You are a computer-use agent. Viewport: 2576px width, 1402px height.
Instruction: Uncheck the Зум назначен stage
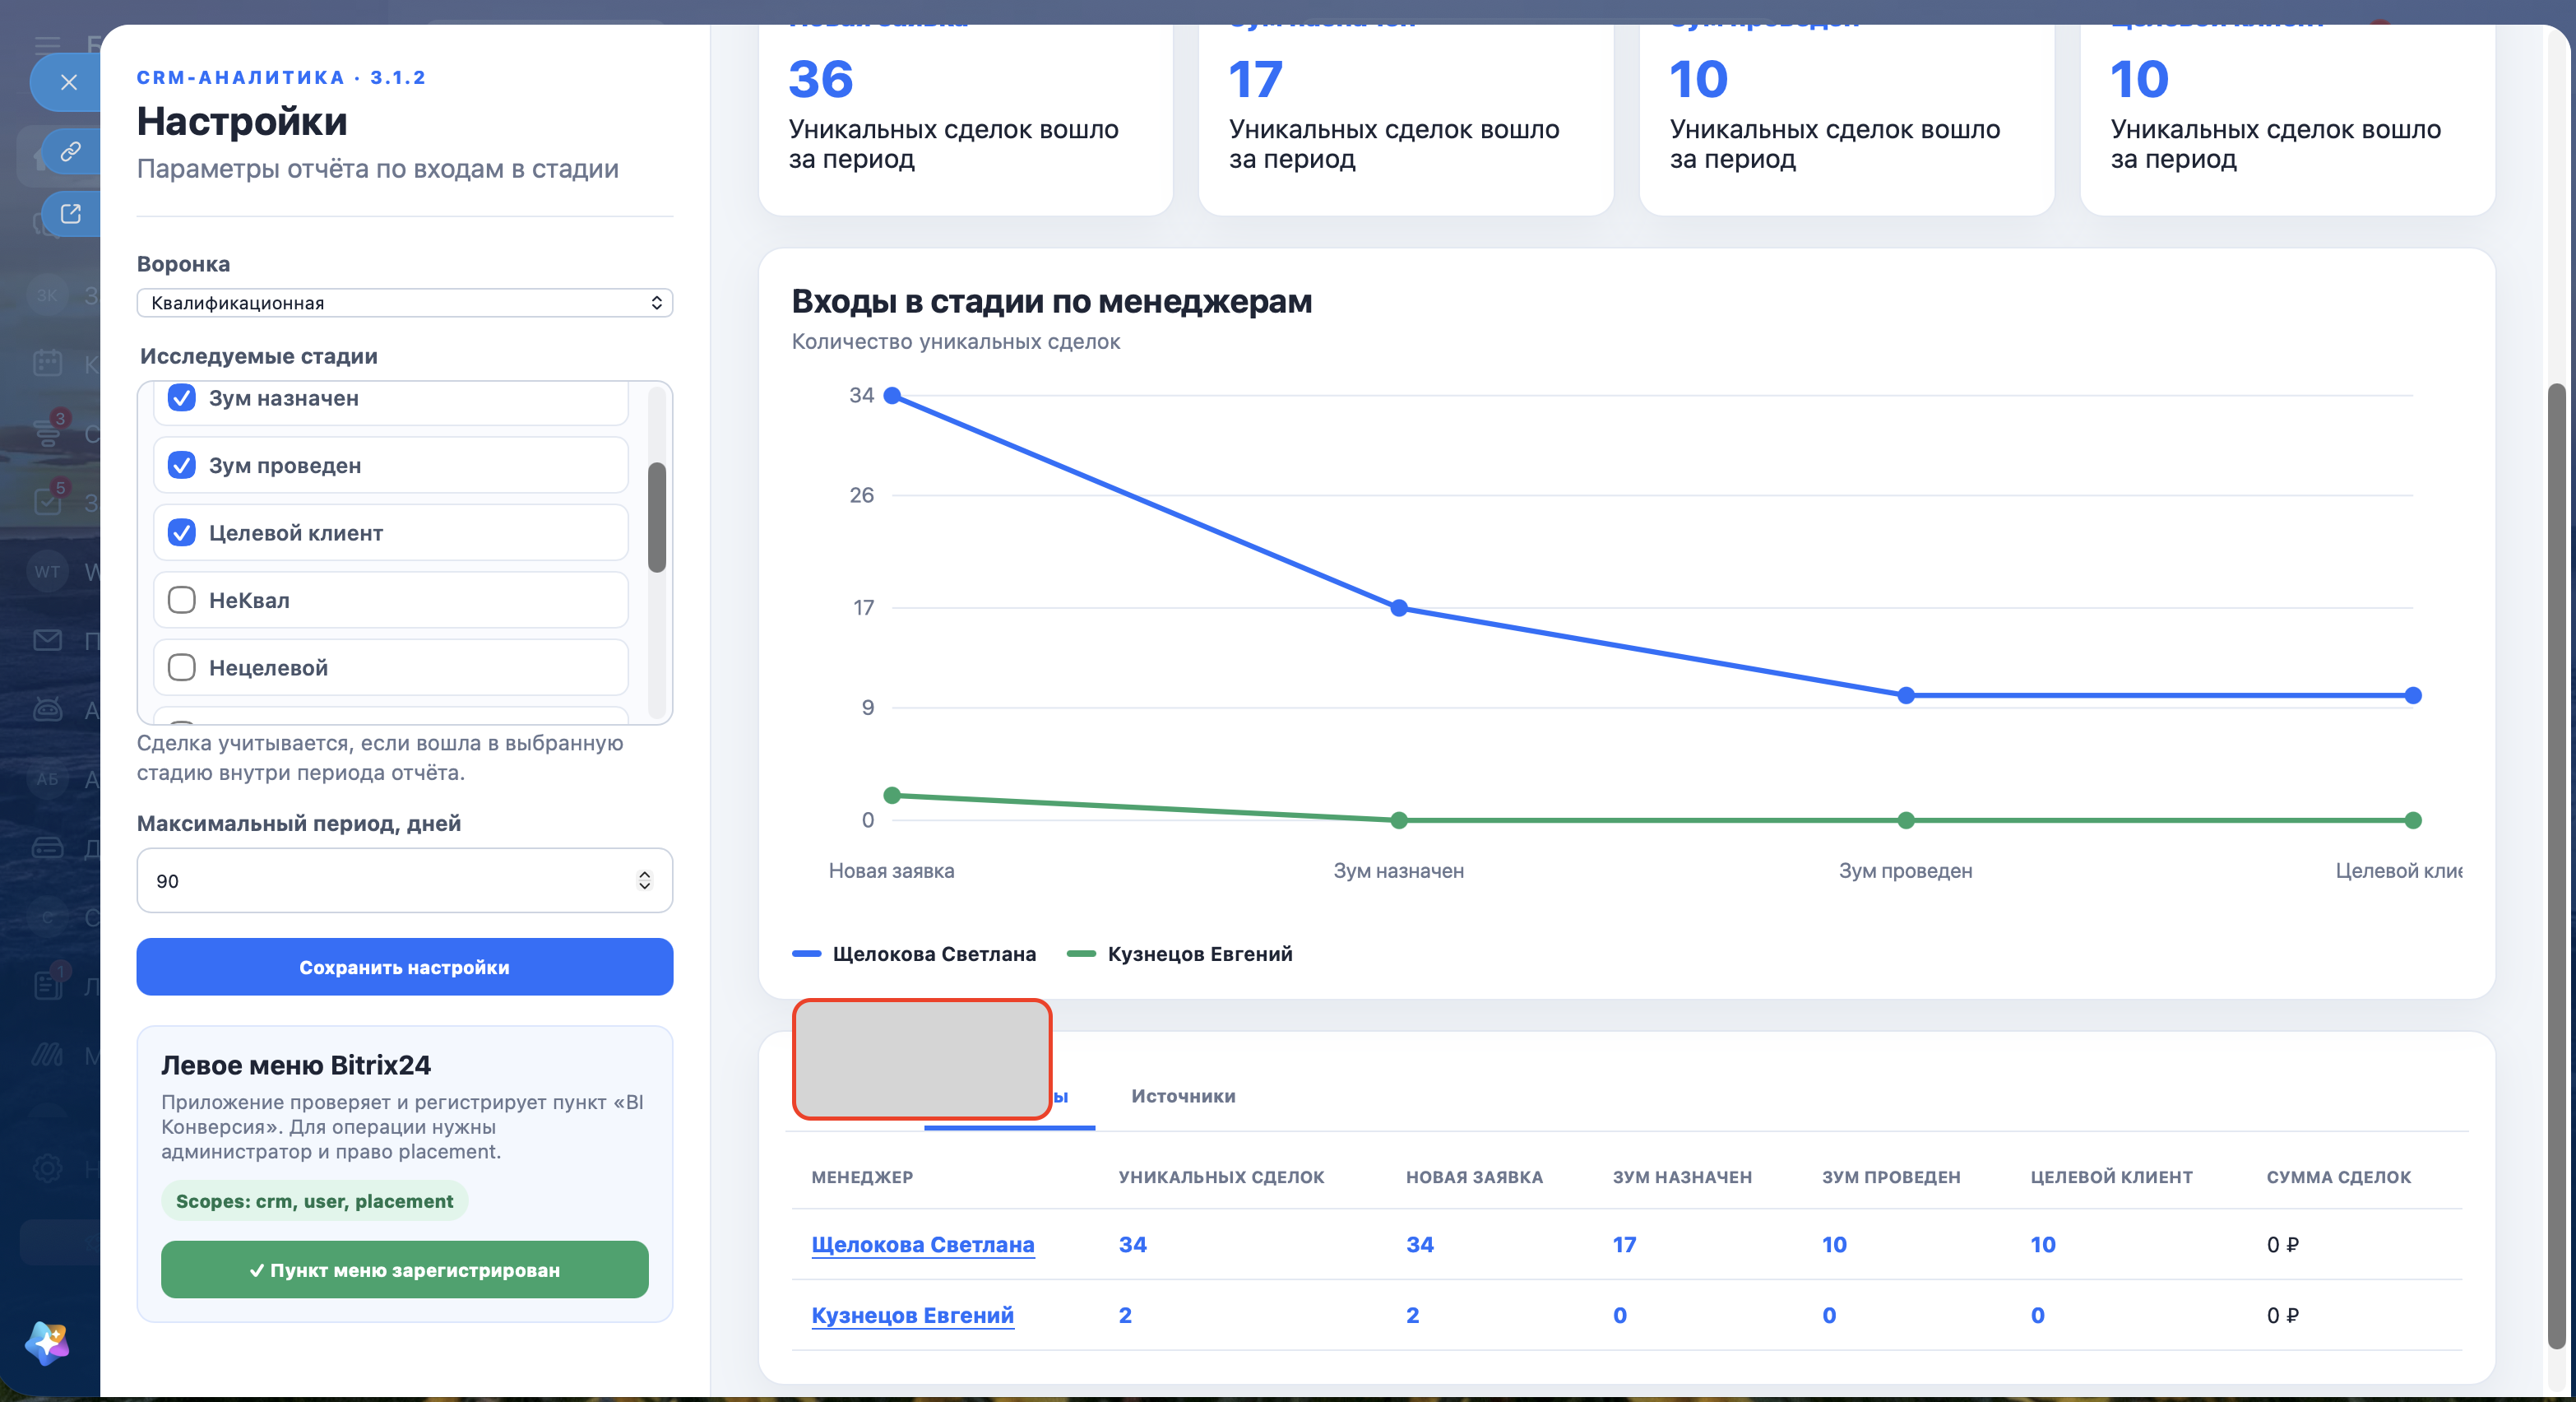(181, 398)
